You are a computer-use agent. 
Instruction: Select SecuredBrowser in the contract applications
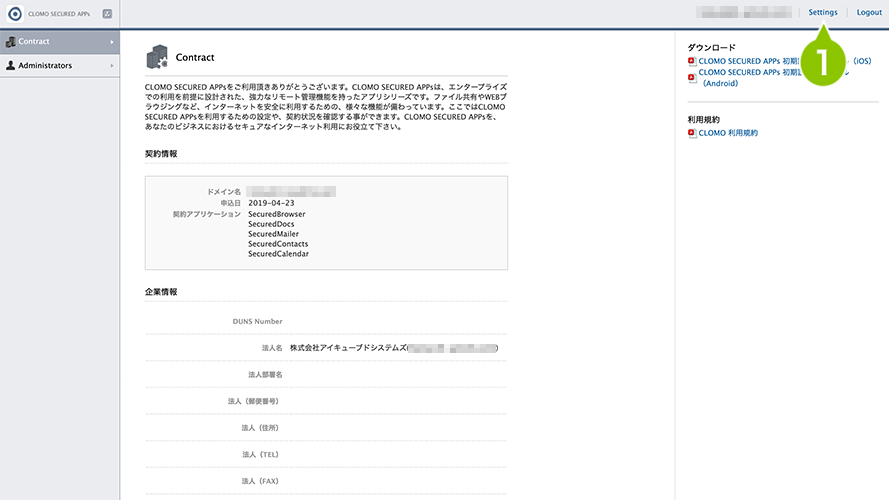click(277, 214)
